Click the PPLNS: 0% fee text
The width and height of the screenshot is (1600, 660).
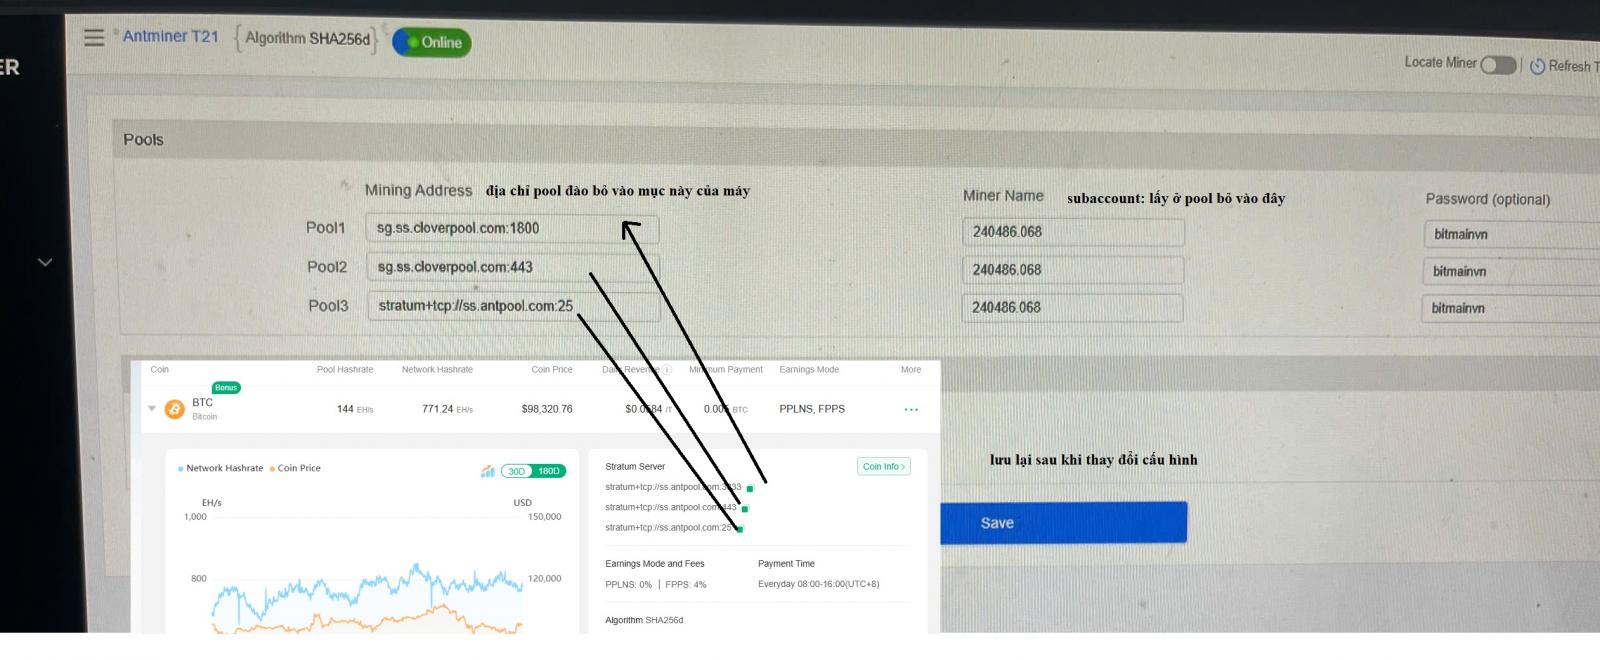[628, 585]
